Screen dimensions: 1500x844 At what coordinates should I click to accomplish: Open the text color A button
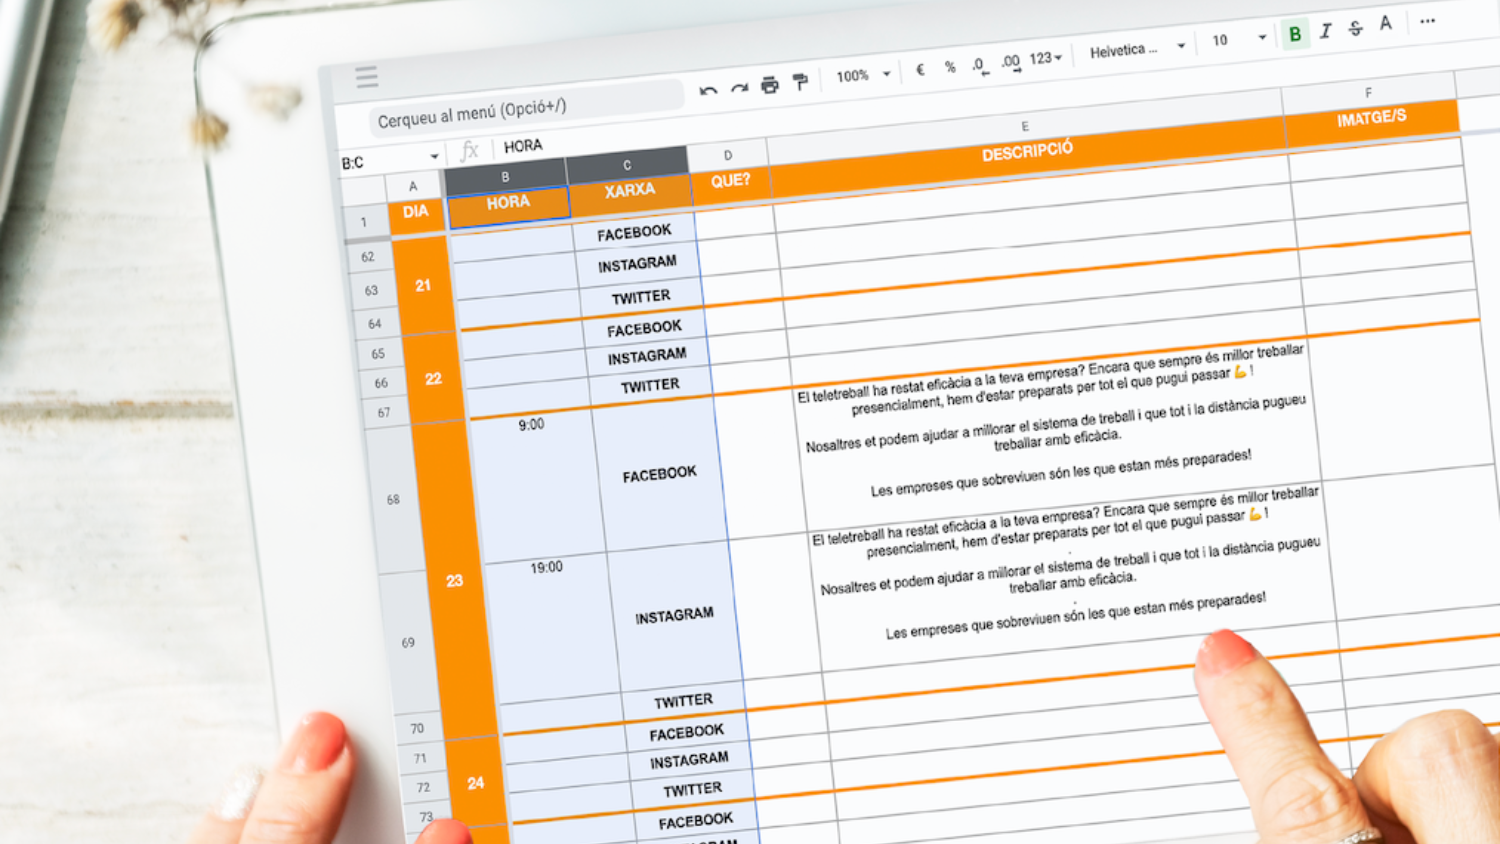tap(1386, 24)
